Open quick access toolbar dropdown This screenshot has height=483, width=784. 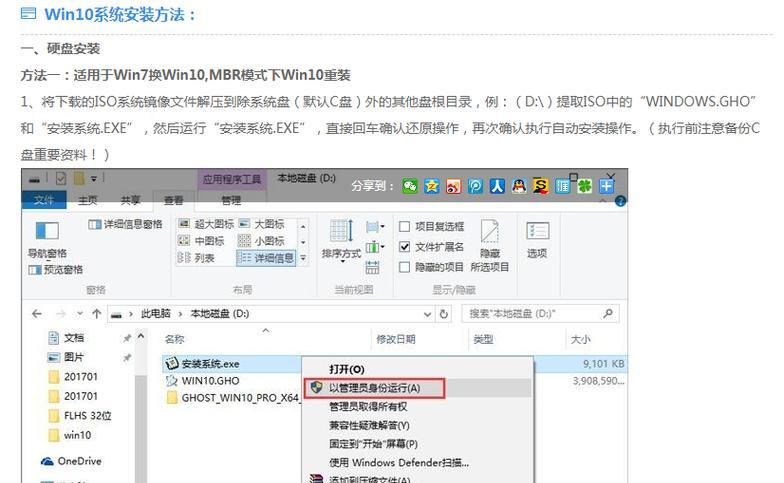(94, 178)
